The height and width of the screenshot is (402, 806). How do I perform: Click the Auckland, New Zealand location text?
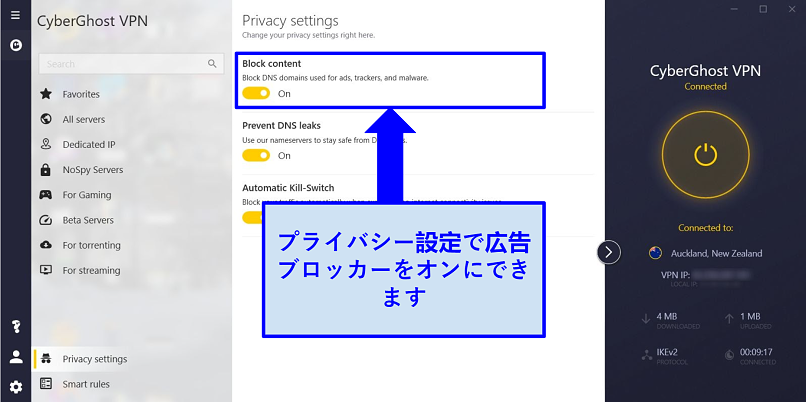click(716, 253)
